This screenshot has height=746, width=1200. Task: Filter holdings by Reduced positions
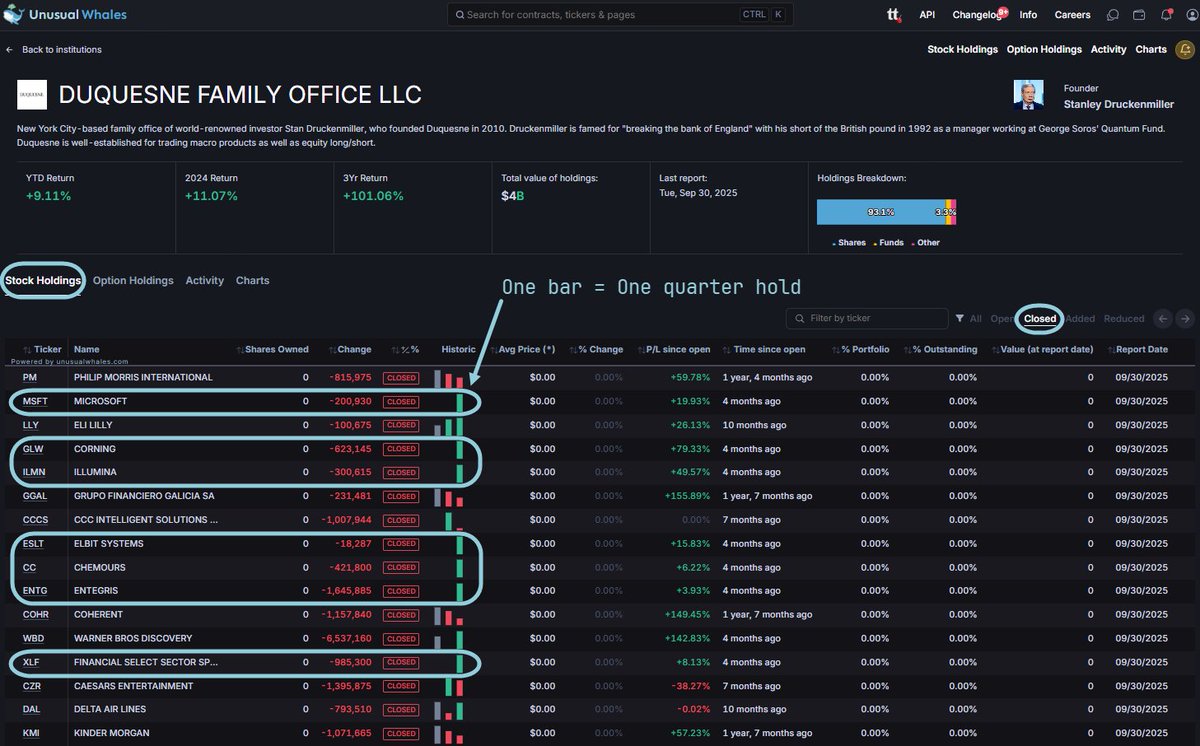(x=1124, y=319)
